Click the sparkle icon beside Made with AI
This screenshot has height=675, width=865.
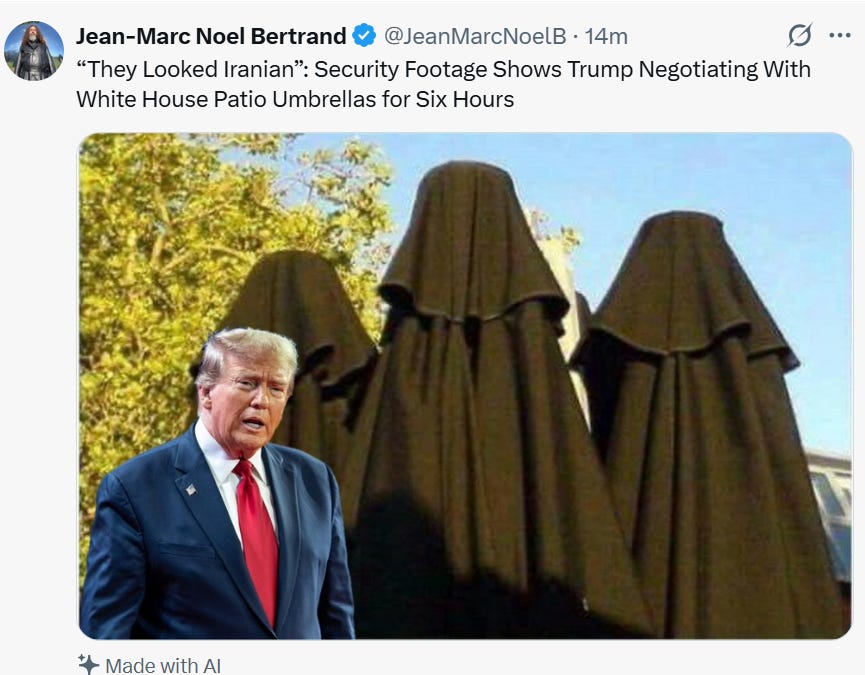tap(88, 665)
